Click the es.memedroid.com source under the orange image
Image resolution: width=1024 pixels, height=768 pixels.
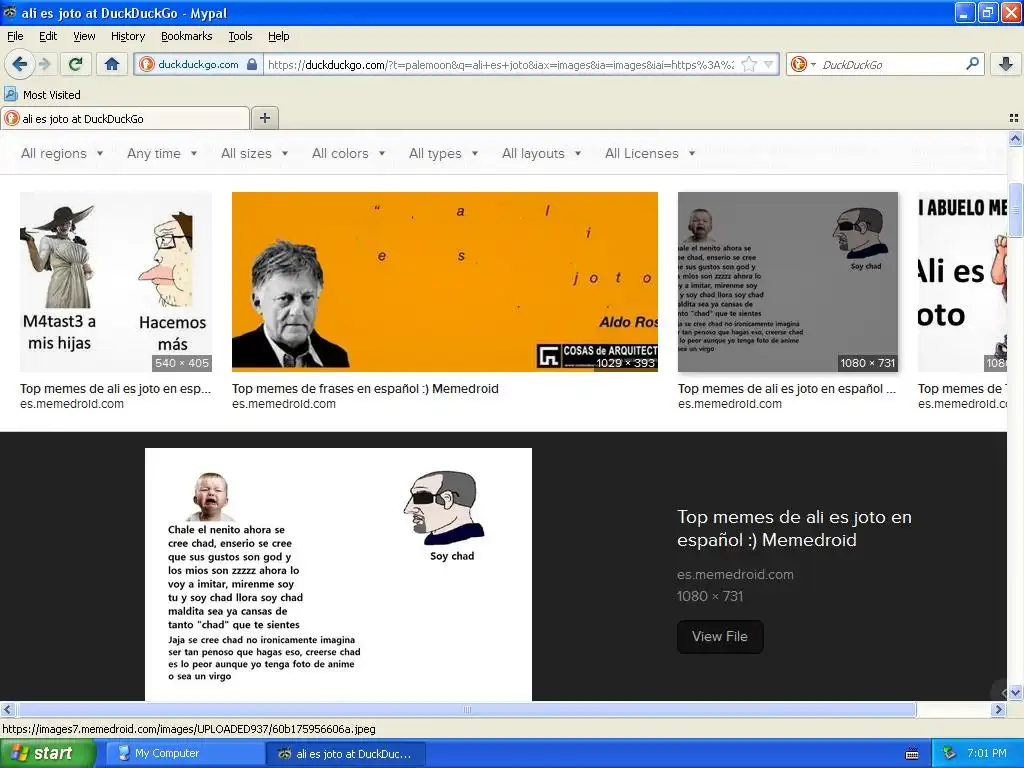pos(283,404)
